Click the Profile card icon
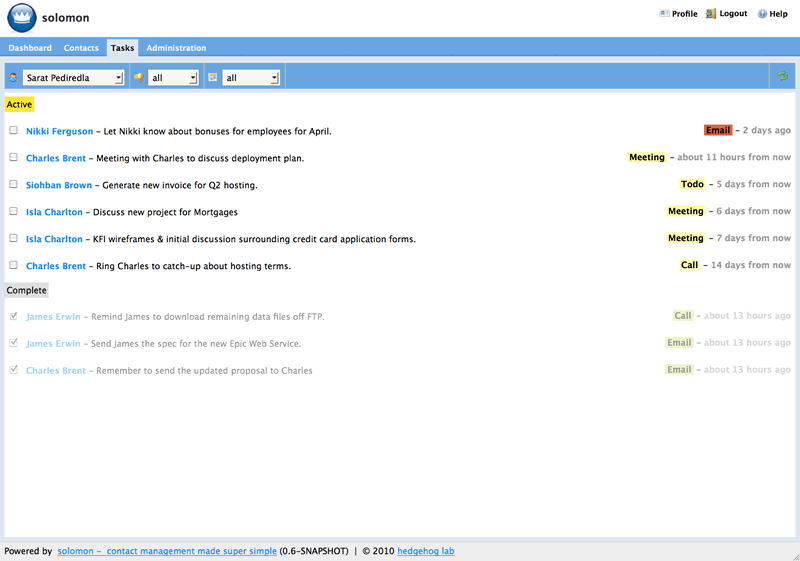Screen dimensions: 800x561 664,14
